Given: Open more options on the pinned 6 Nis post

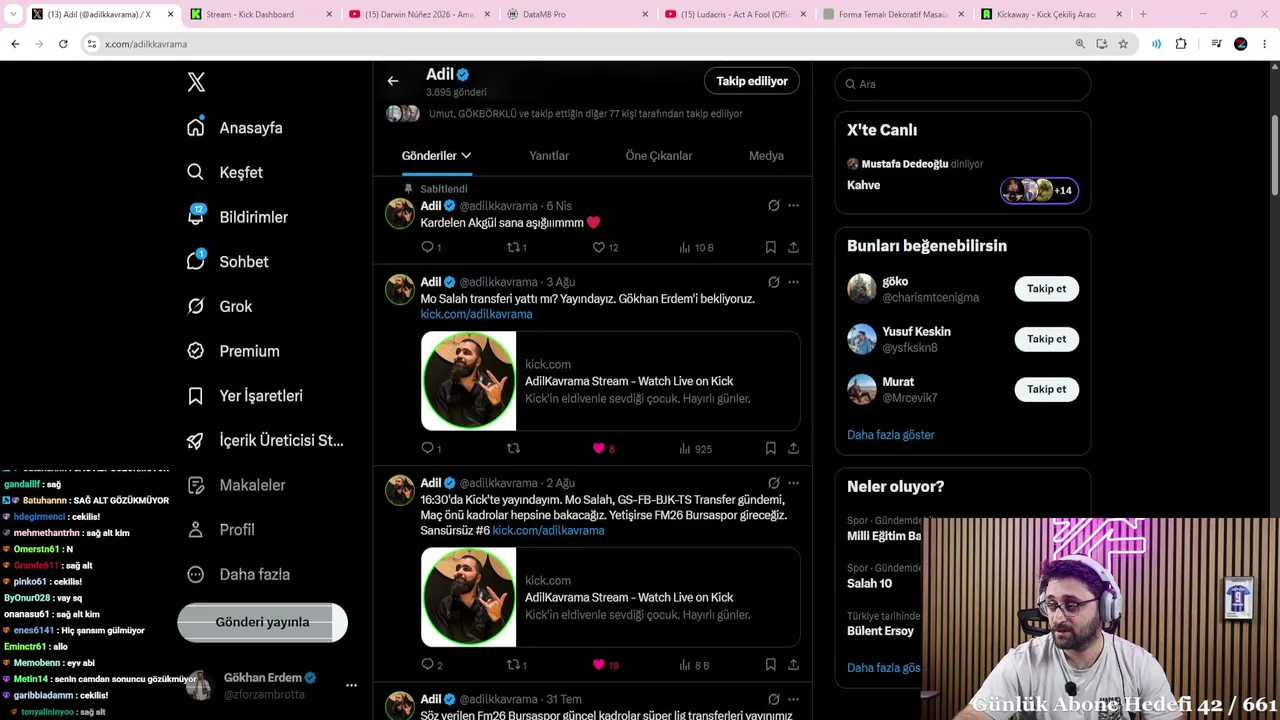Looking at the screenshot, I should [x=793, y=206].
